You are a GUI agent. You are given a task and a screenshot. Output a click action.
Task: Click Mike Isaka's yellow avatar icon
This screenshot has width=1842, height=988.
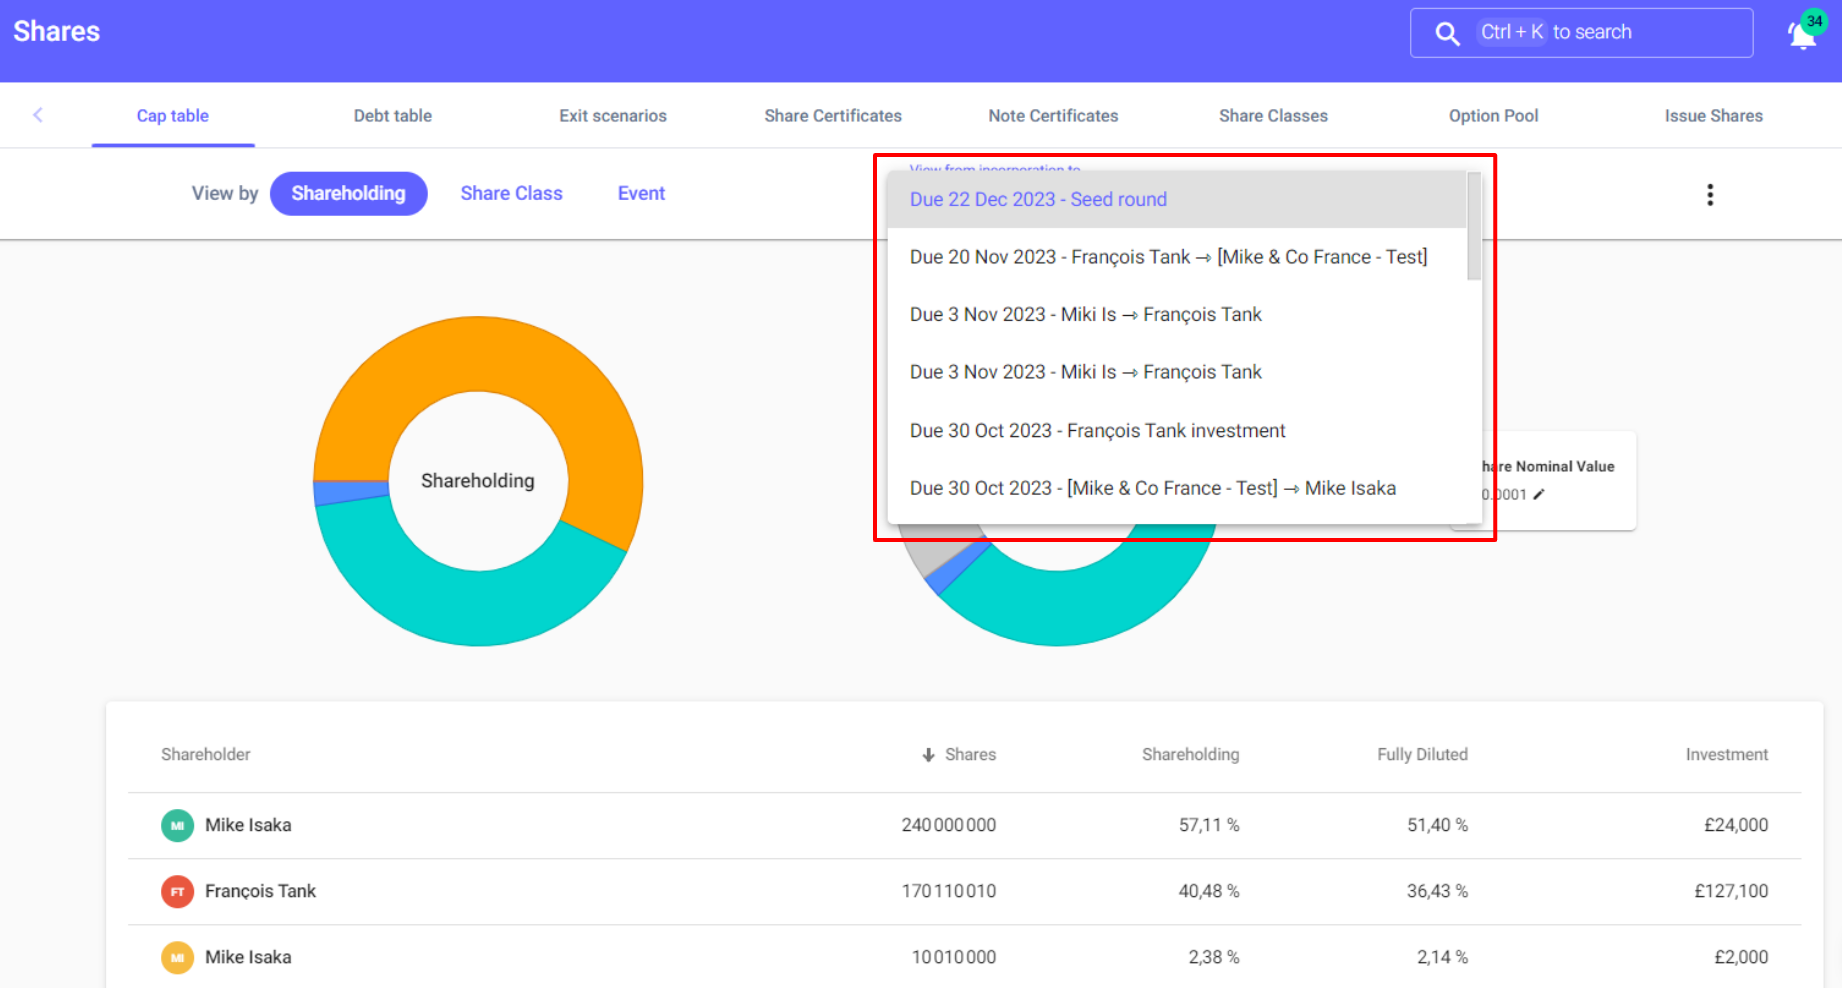pos(177,958)
